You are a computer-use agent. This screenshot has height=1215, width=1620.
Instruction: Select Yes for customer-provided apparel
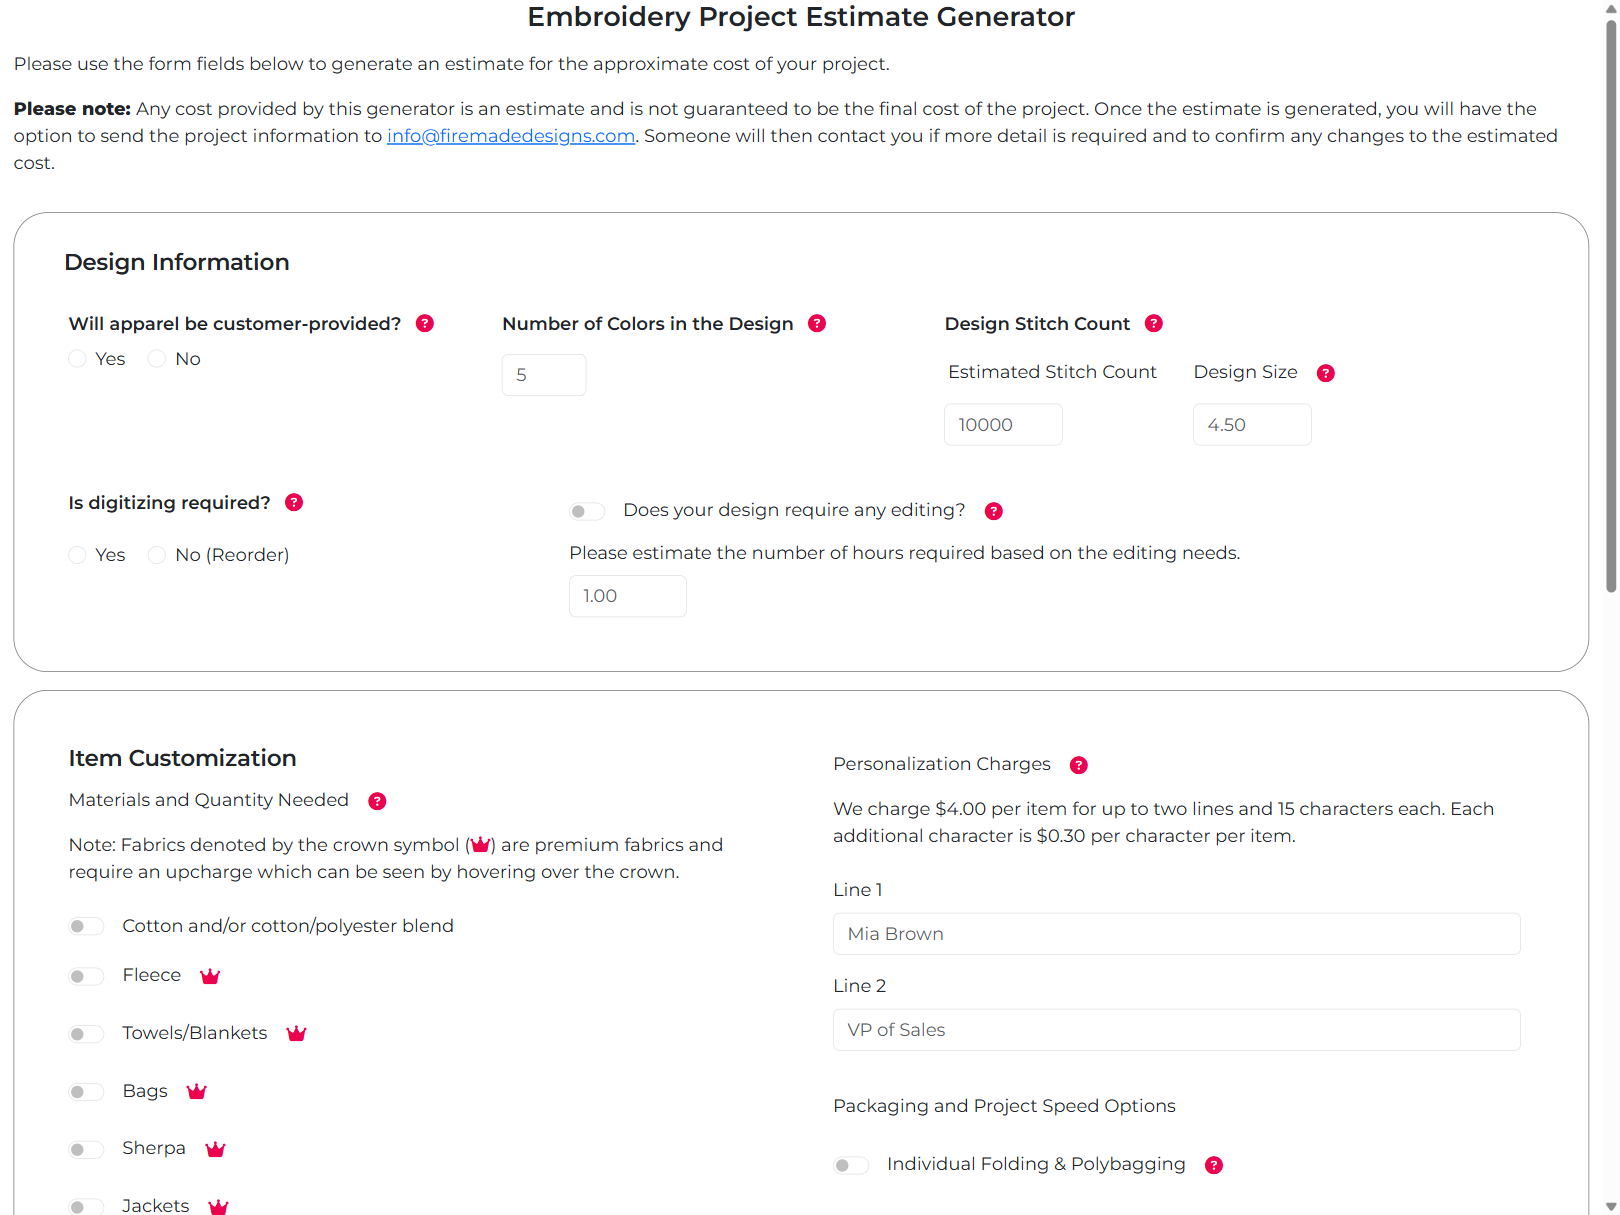tap(78, 359)
